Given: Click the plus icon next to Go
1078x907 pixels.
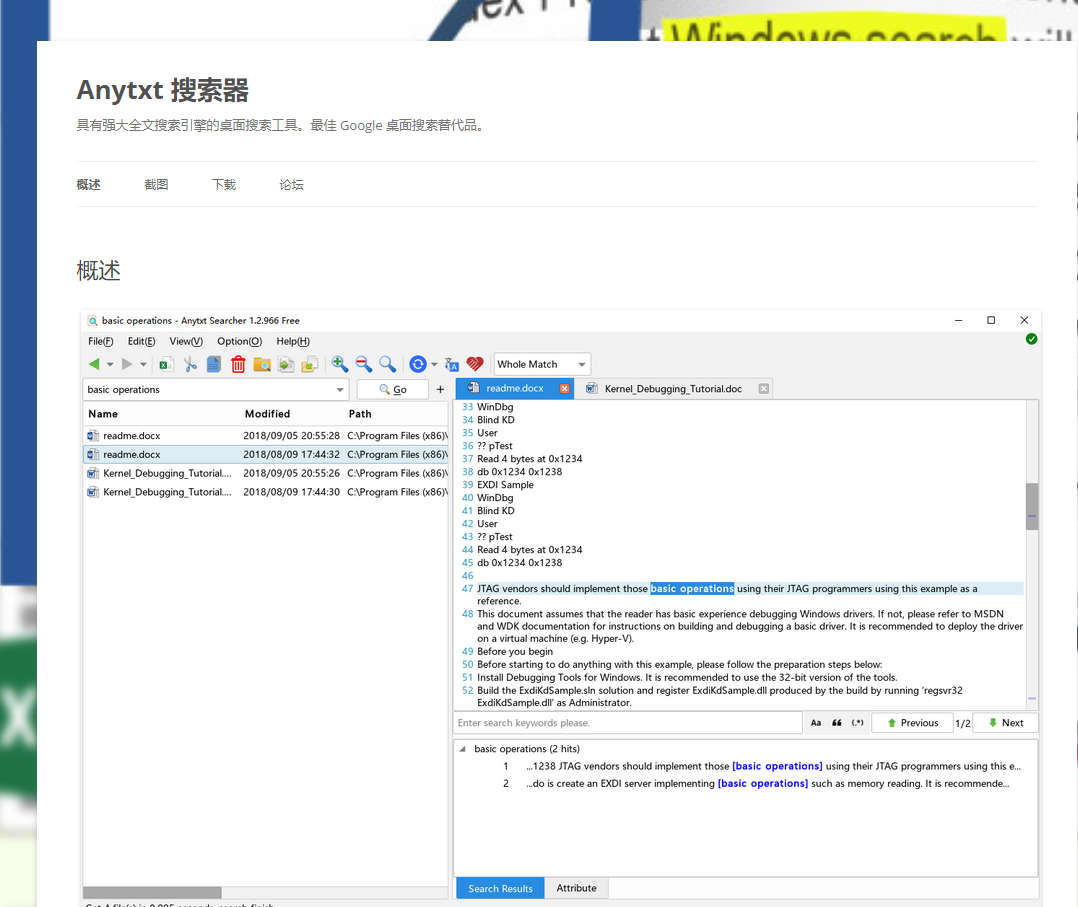Looking at the screenshot, I should point(440,389).
